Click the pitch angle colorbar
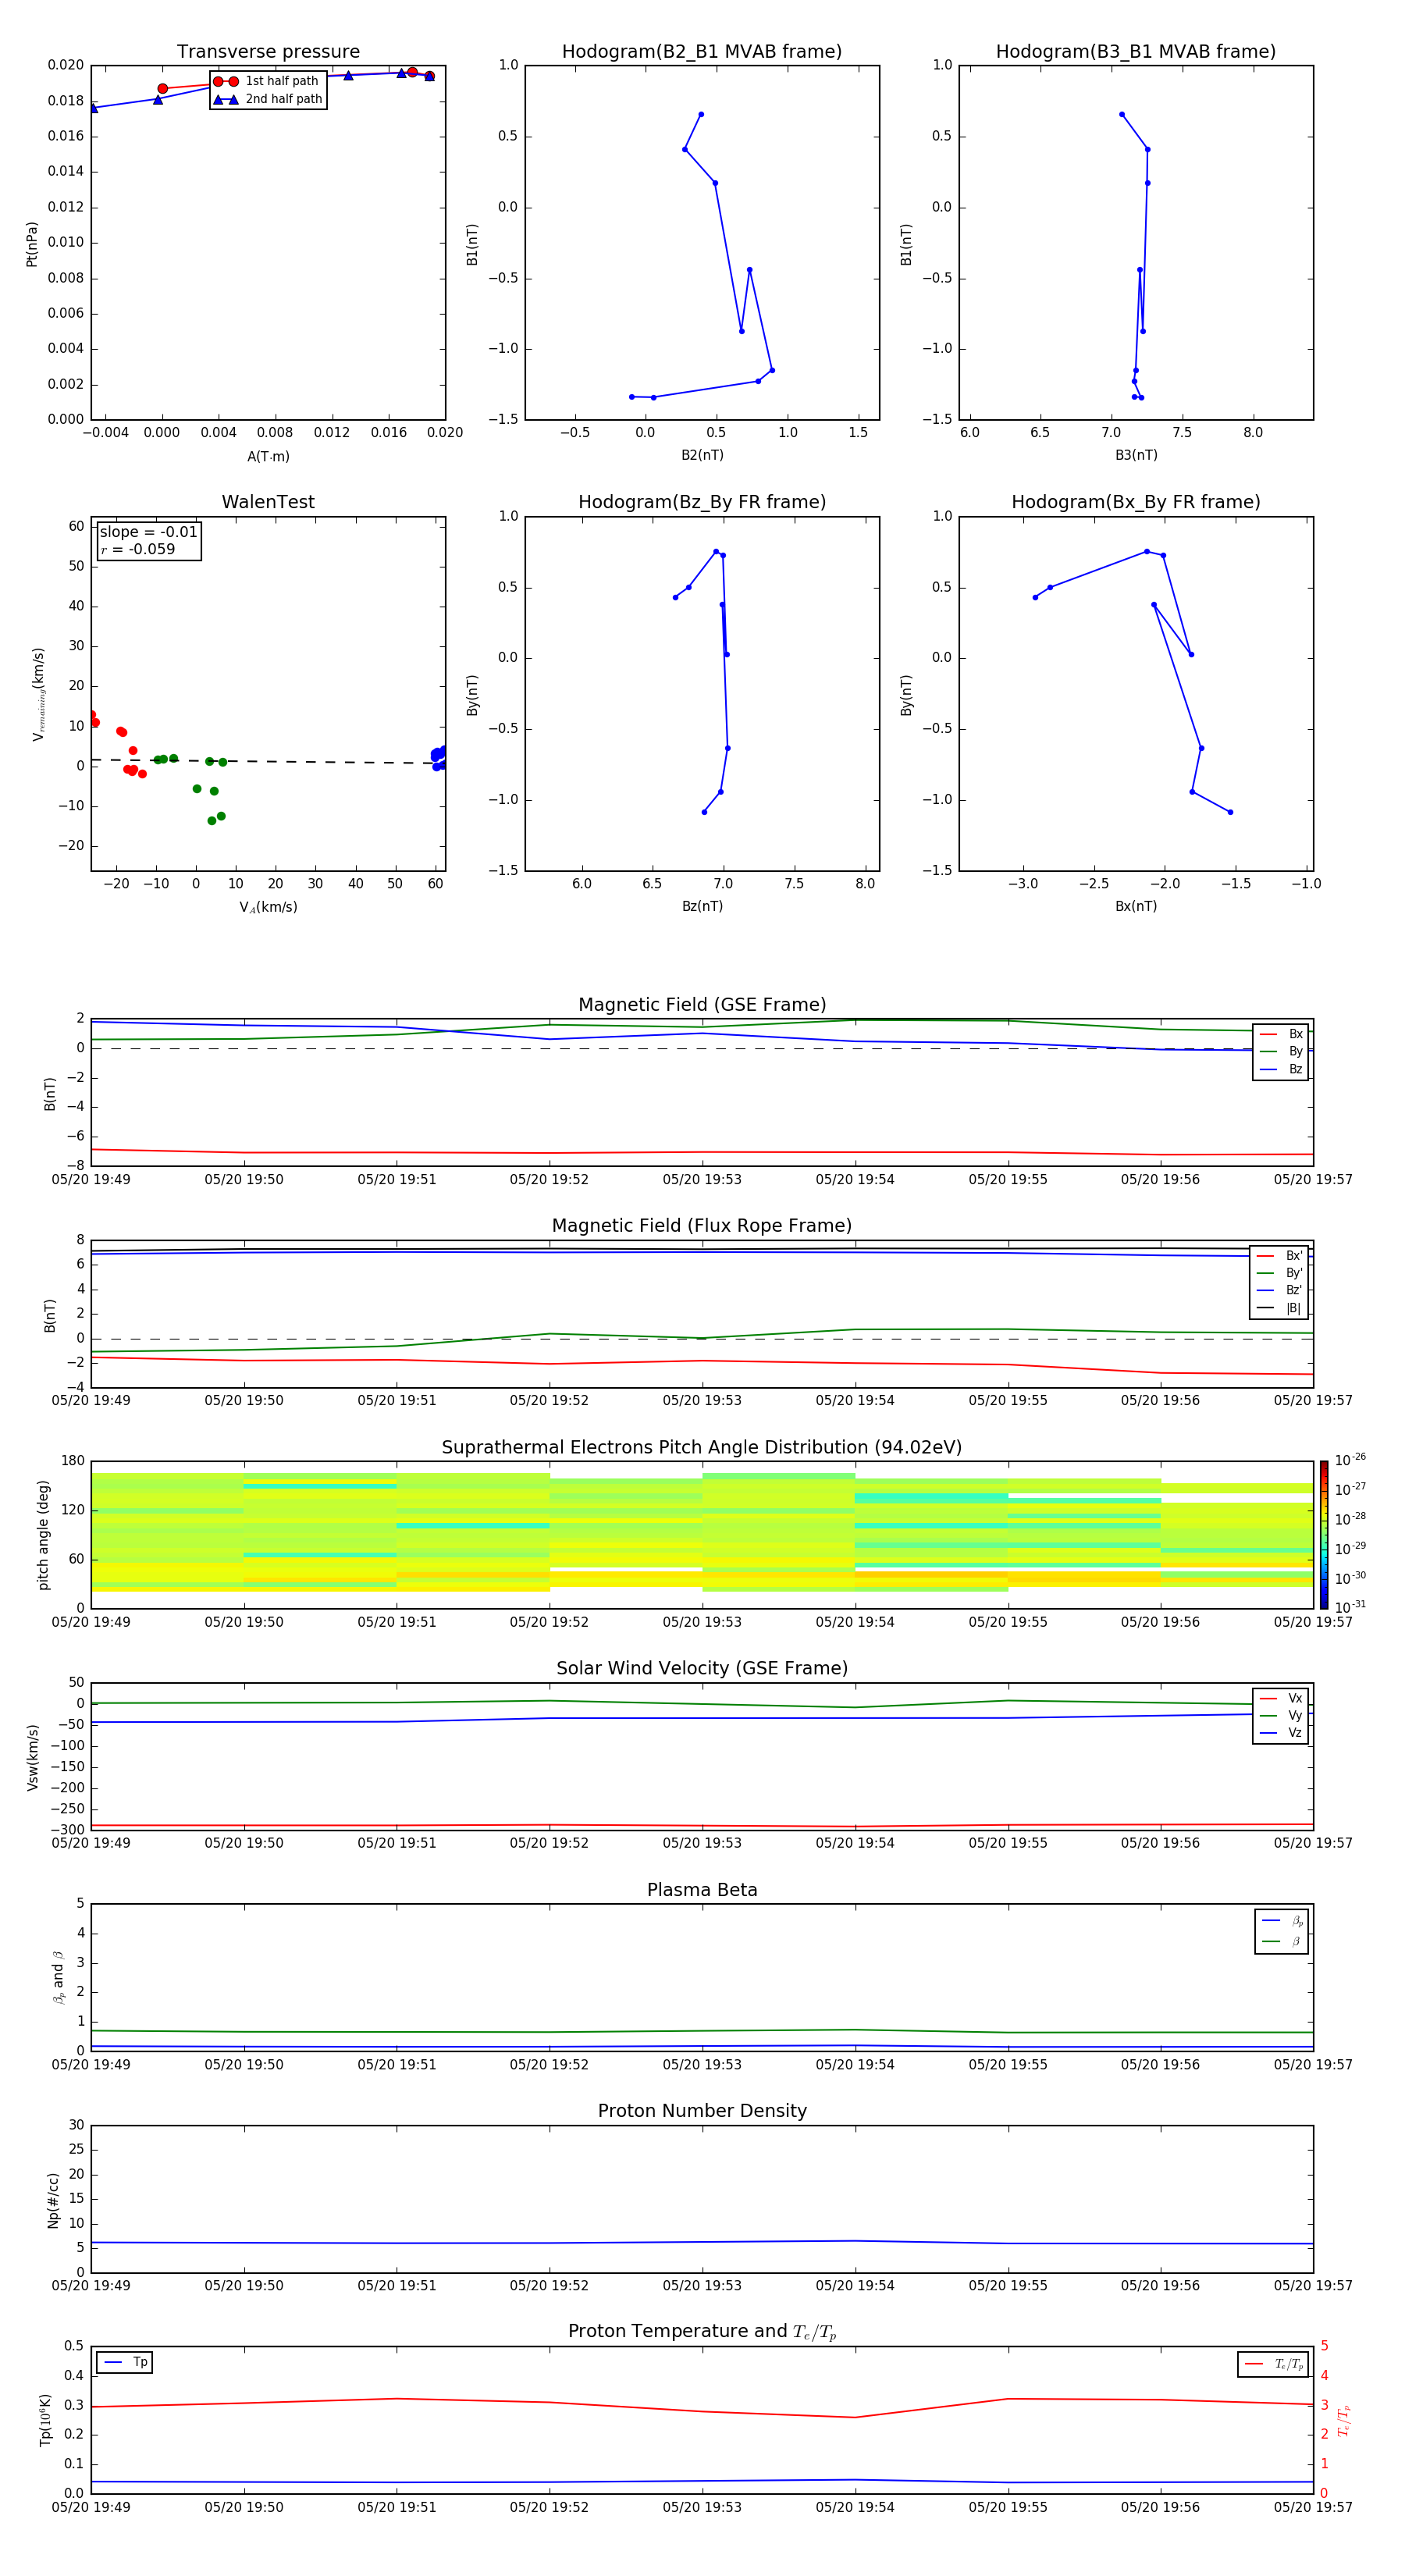Viewport: 1405px width, 2576px height. 1324,1535
